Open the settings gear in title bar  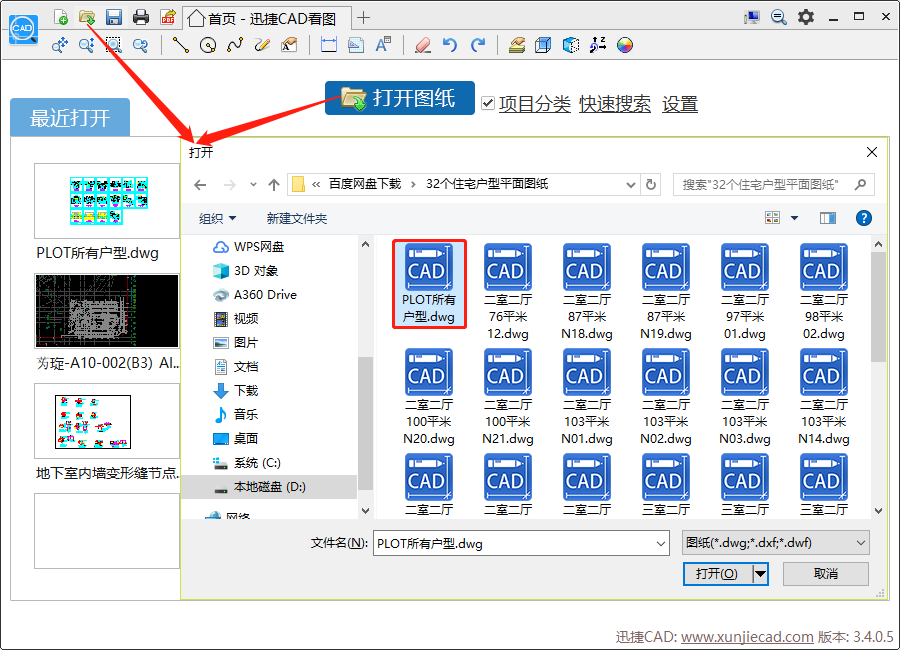point(806,17)
